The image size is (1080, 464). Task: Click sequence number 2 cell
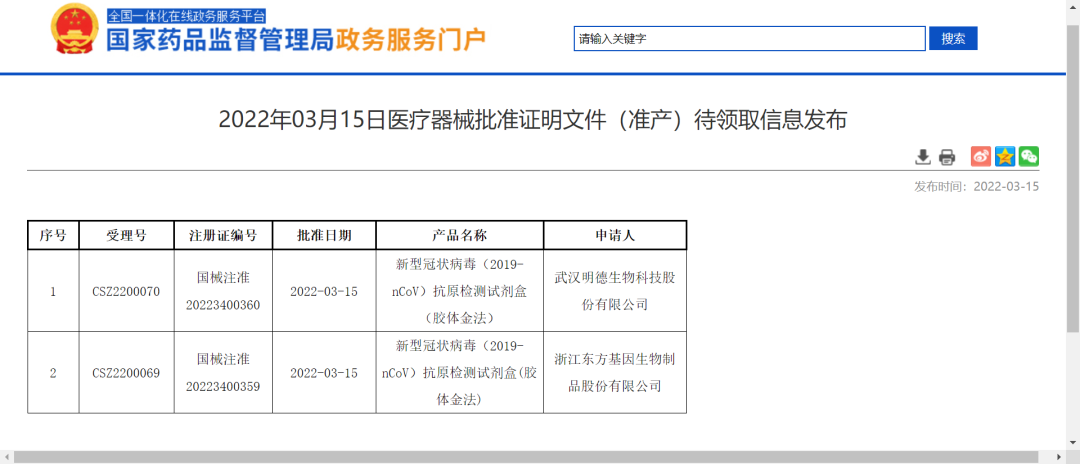point(53,373)
